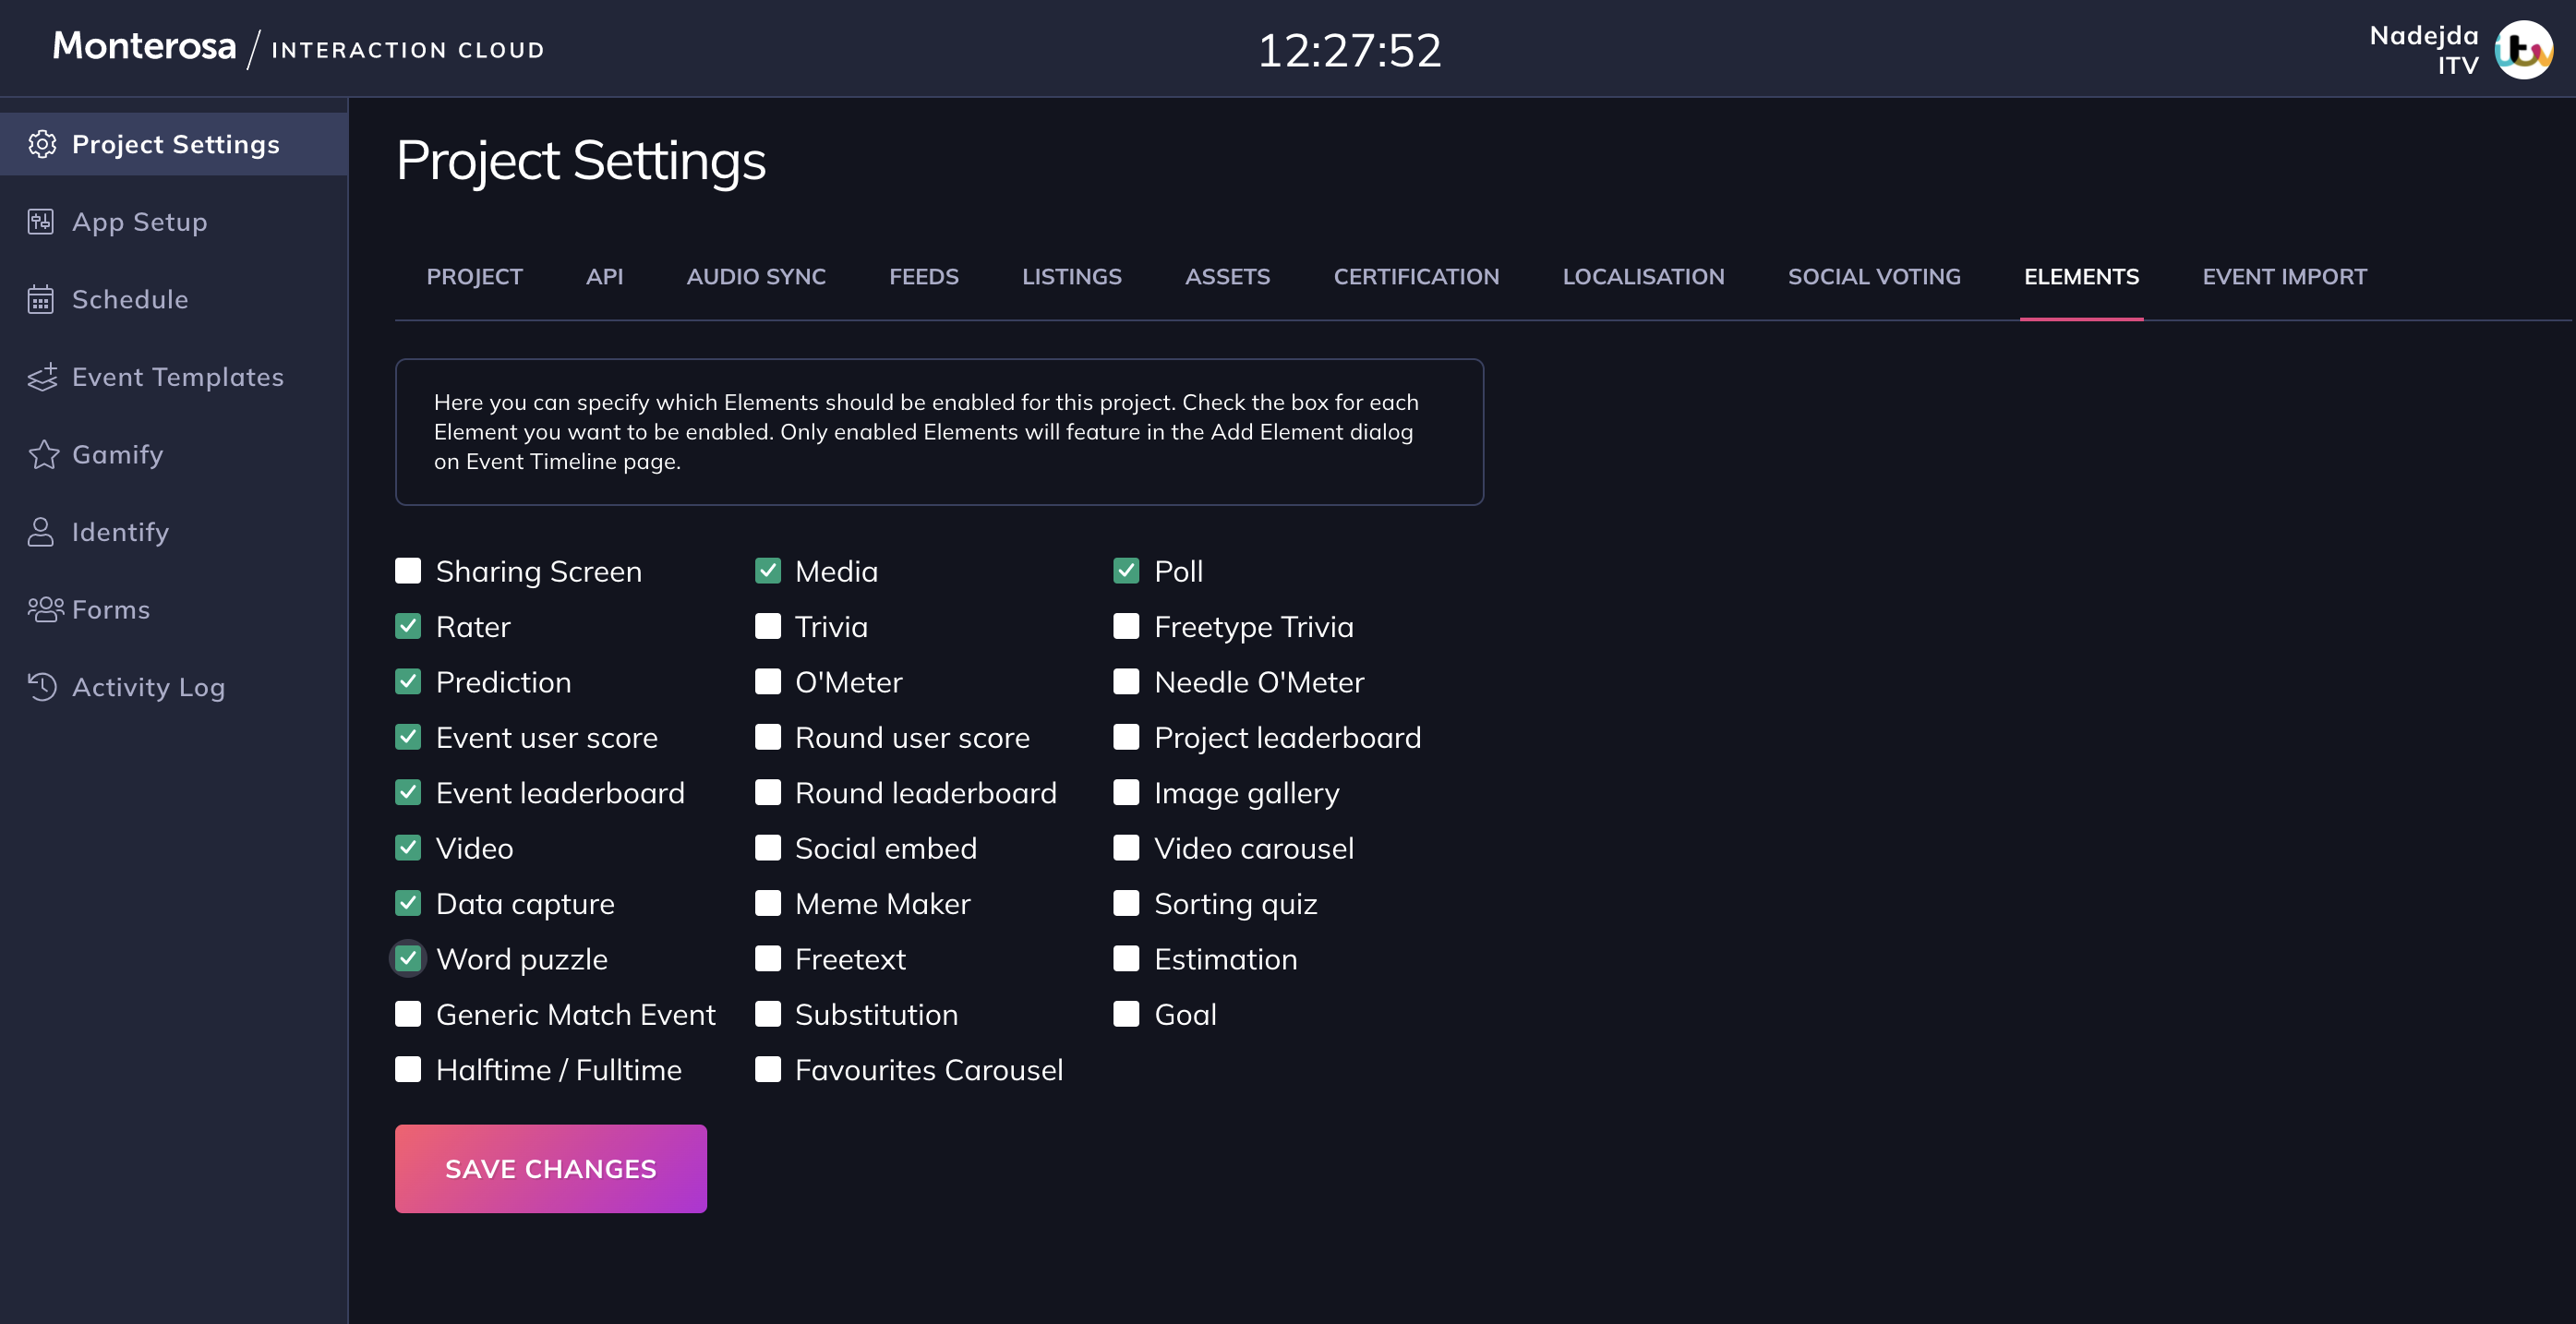Click the Event Templates icon
The image size is (2576, 1324).
[x=42, y=377]
